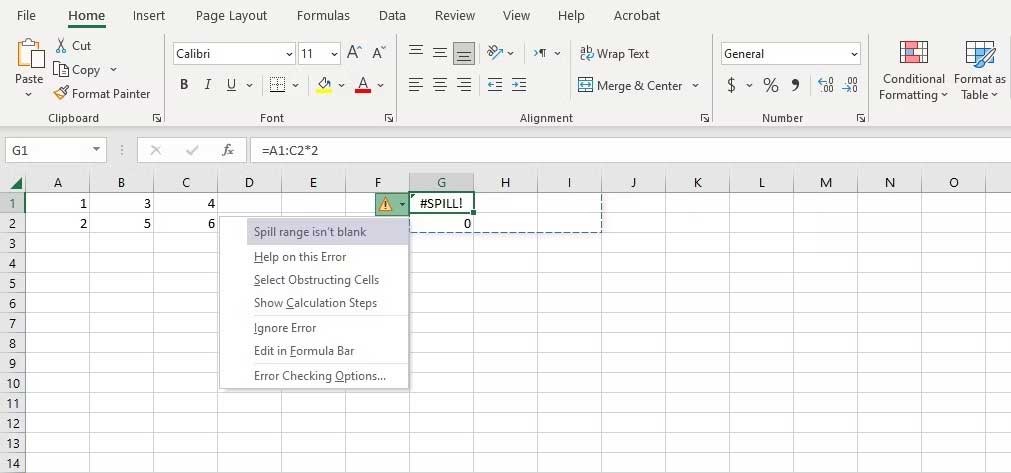The height and width of the screenshot is (473, 1011).
Task: Cancel formula entry X icon
Action: pos(155,150)
